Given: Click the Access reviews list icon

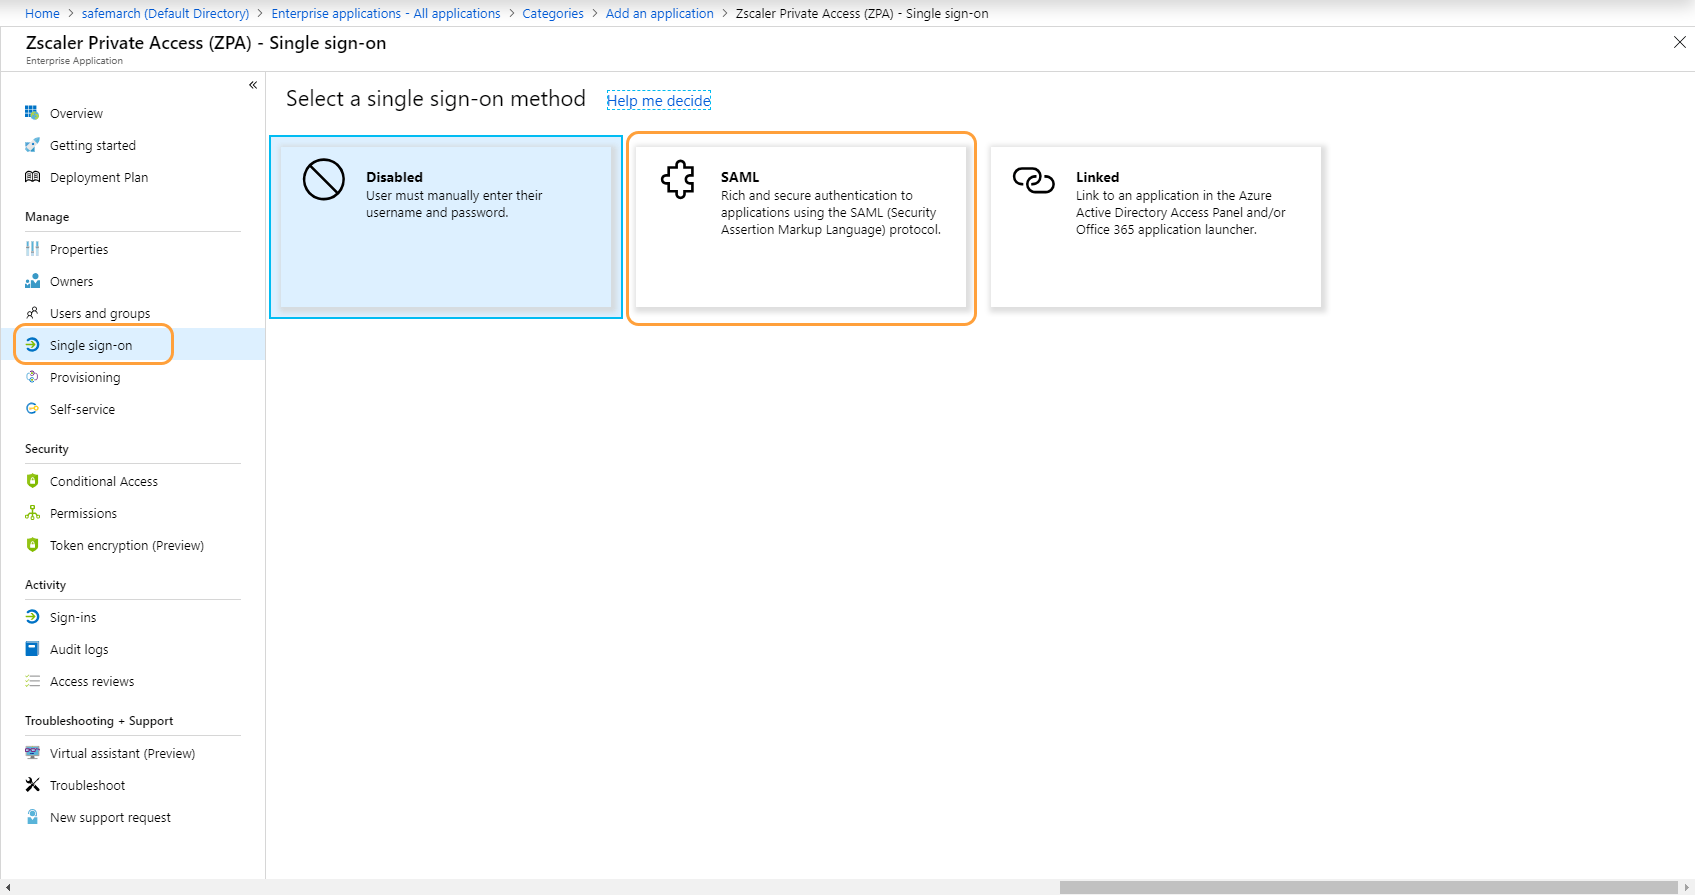Looking at the screenshot, I should pos(32,681).
